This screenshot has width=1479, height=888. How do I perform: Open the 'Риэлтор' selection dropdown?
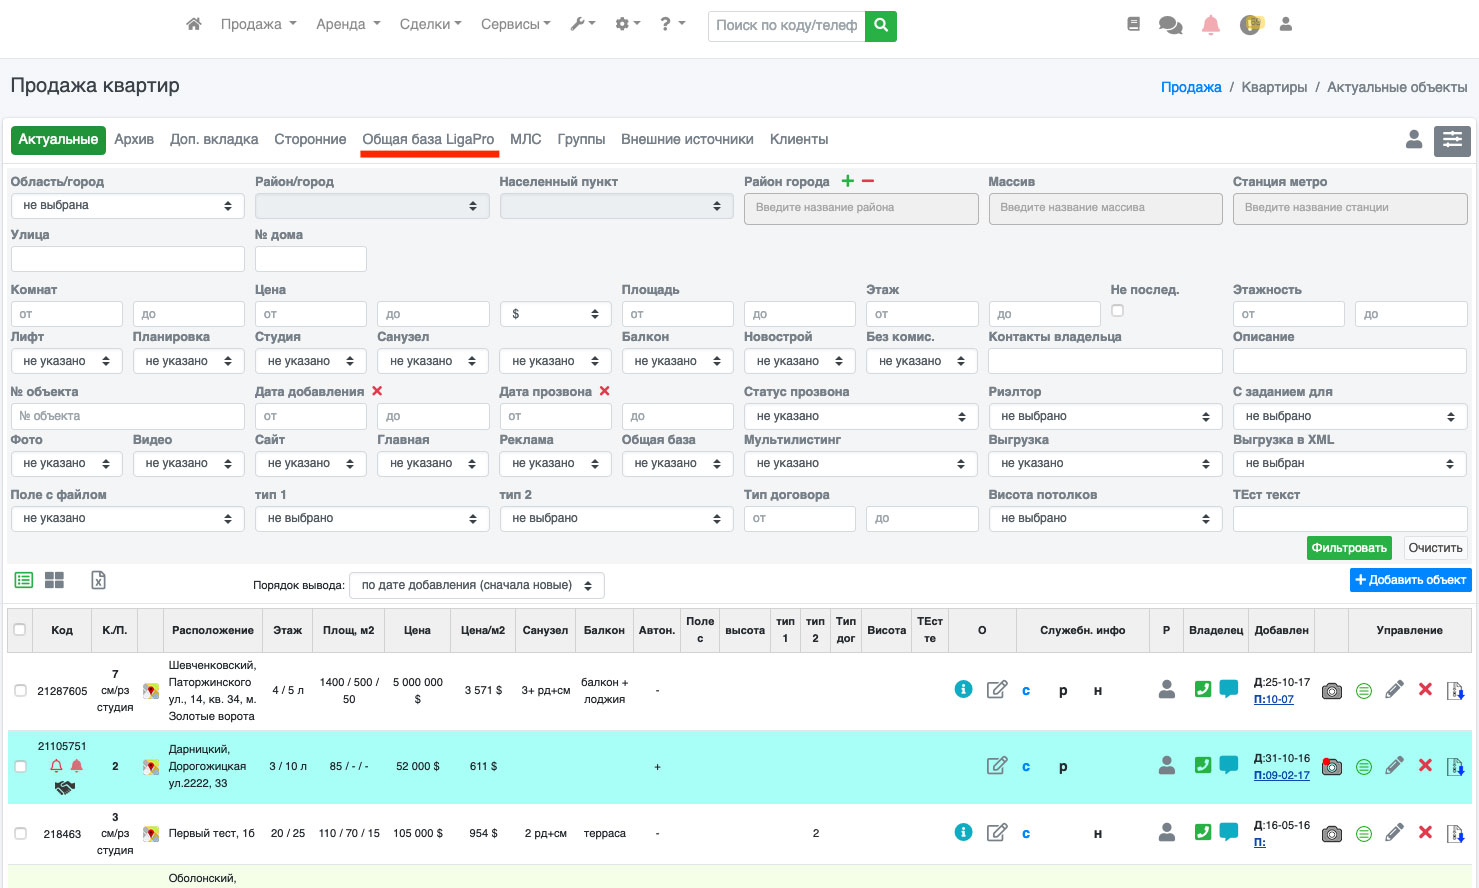coord(1105,416)
